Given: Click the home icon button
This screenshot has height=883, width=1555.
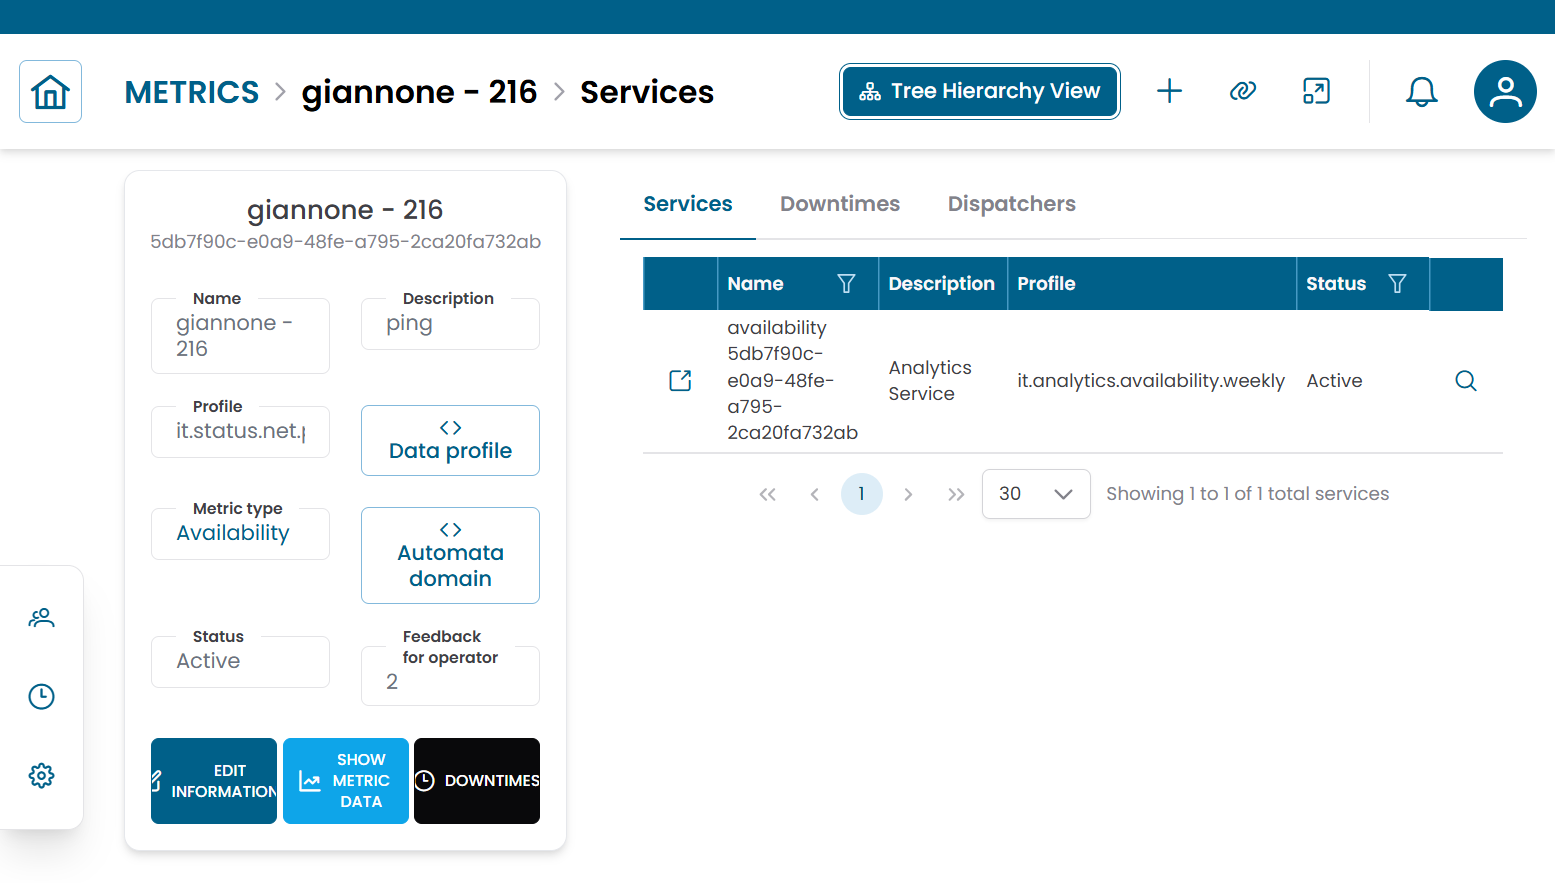Looking at the screenshot, I should 50,92.
